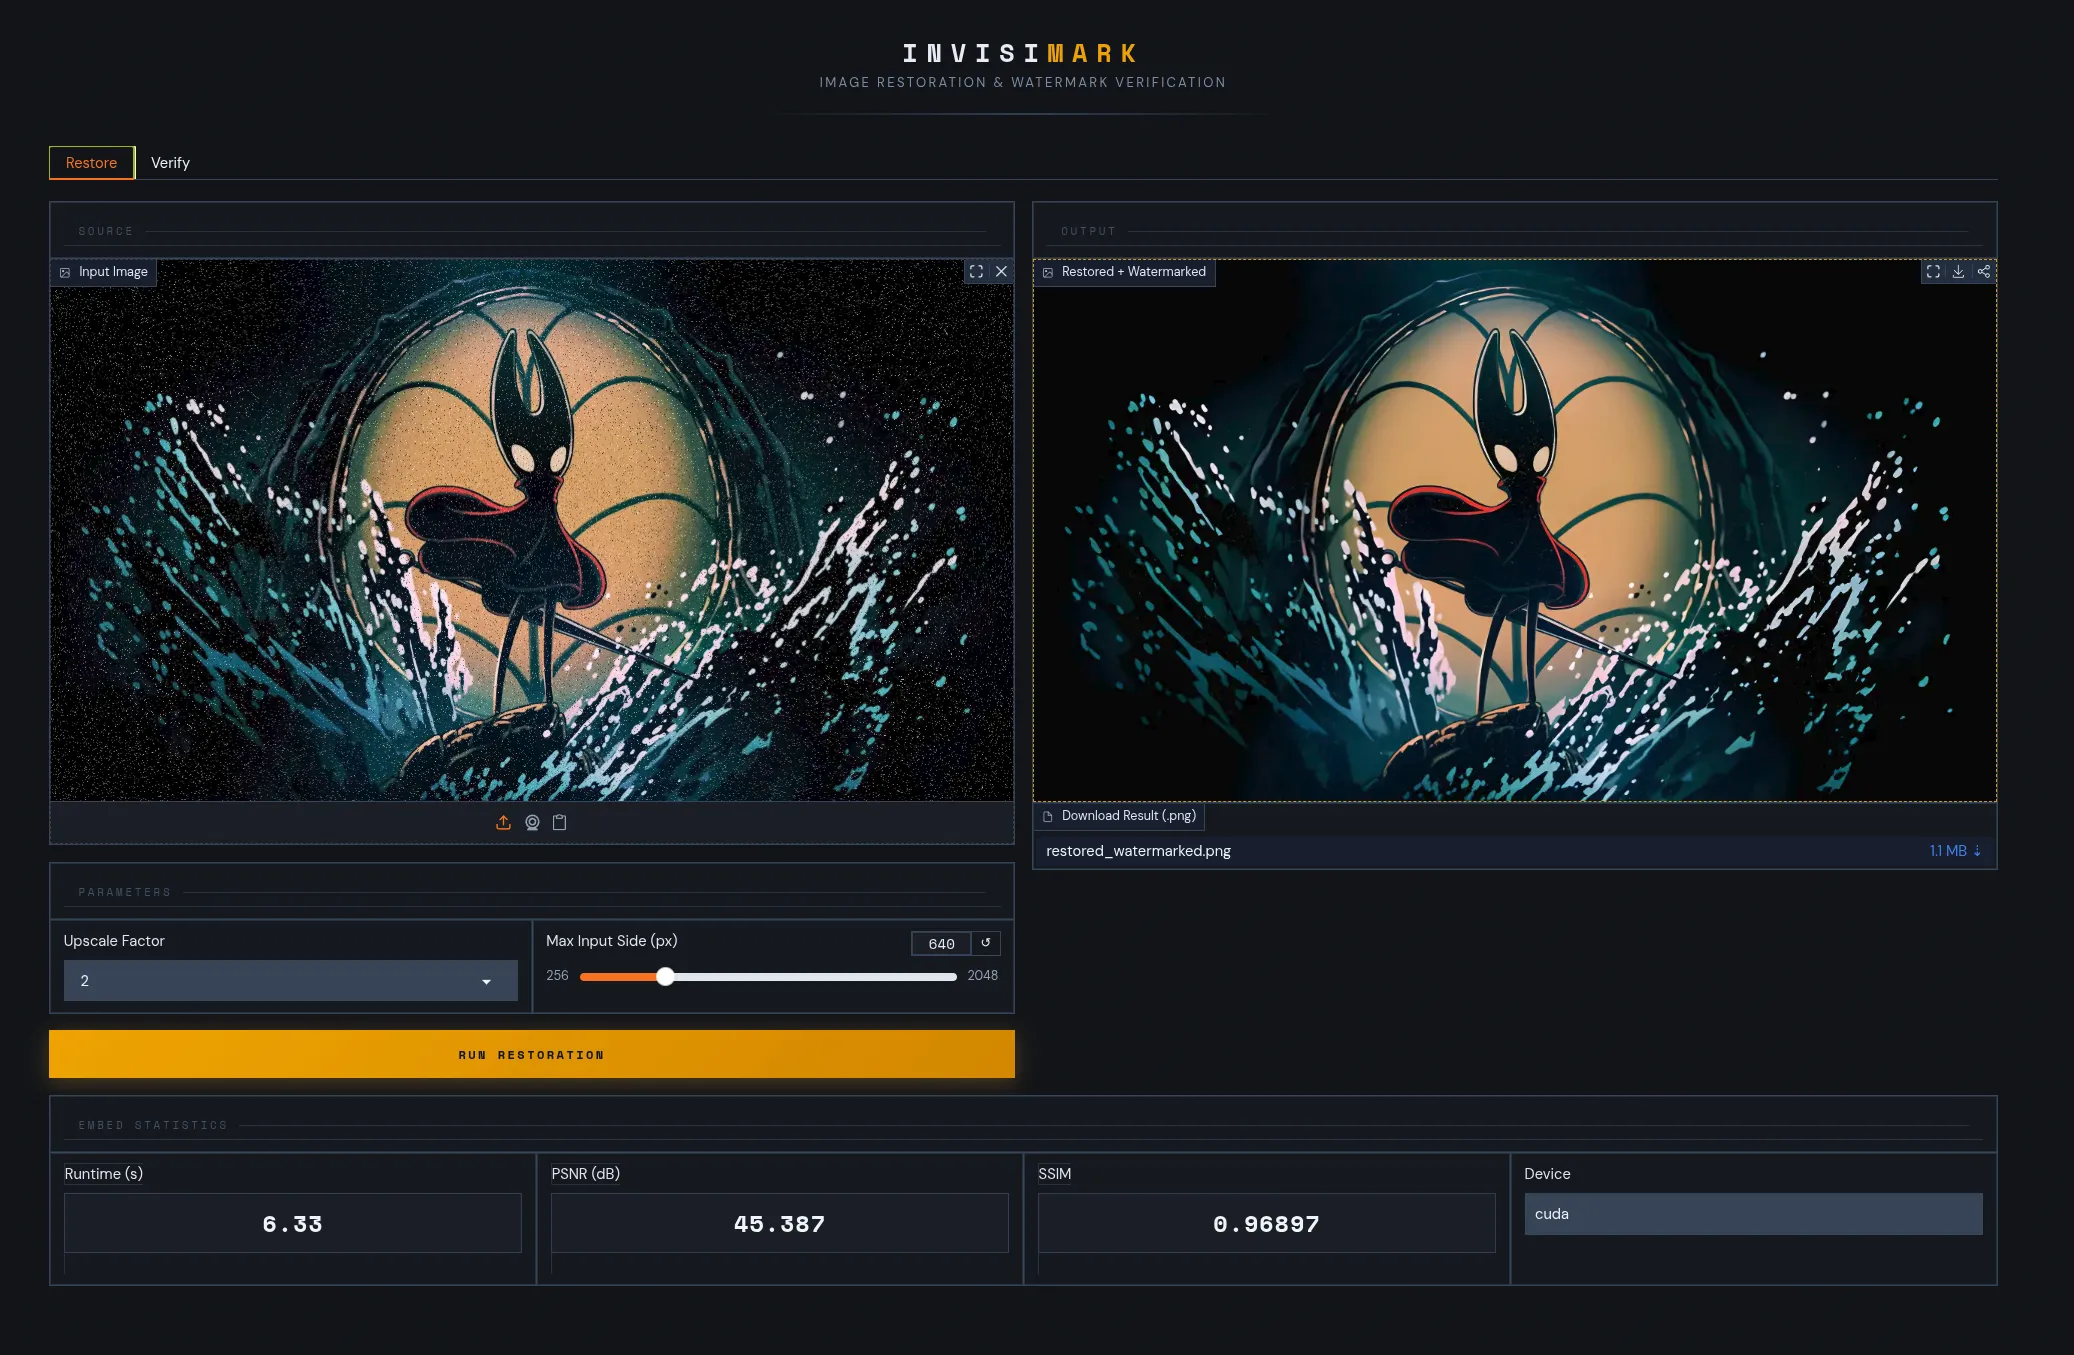Download the restored_watermarked.png file

pos(1514,851)
